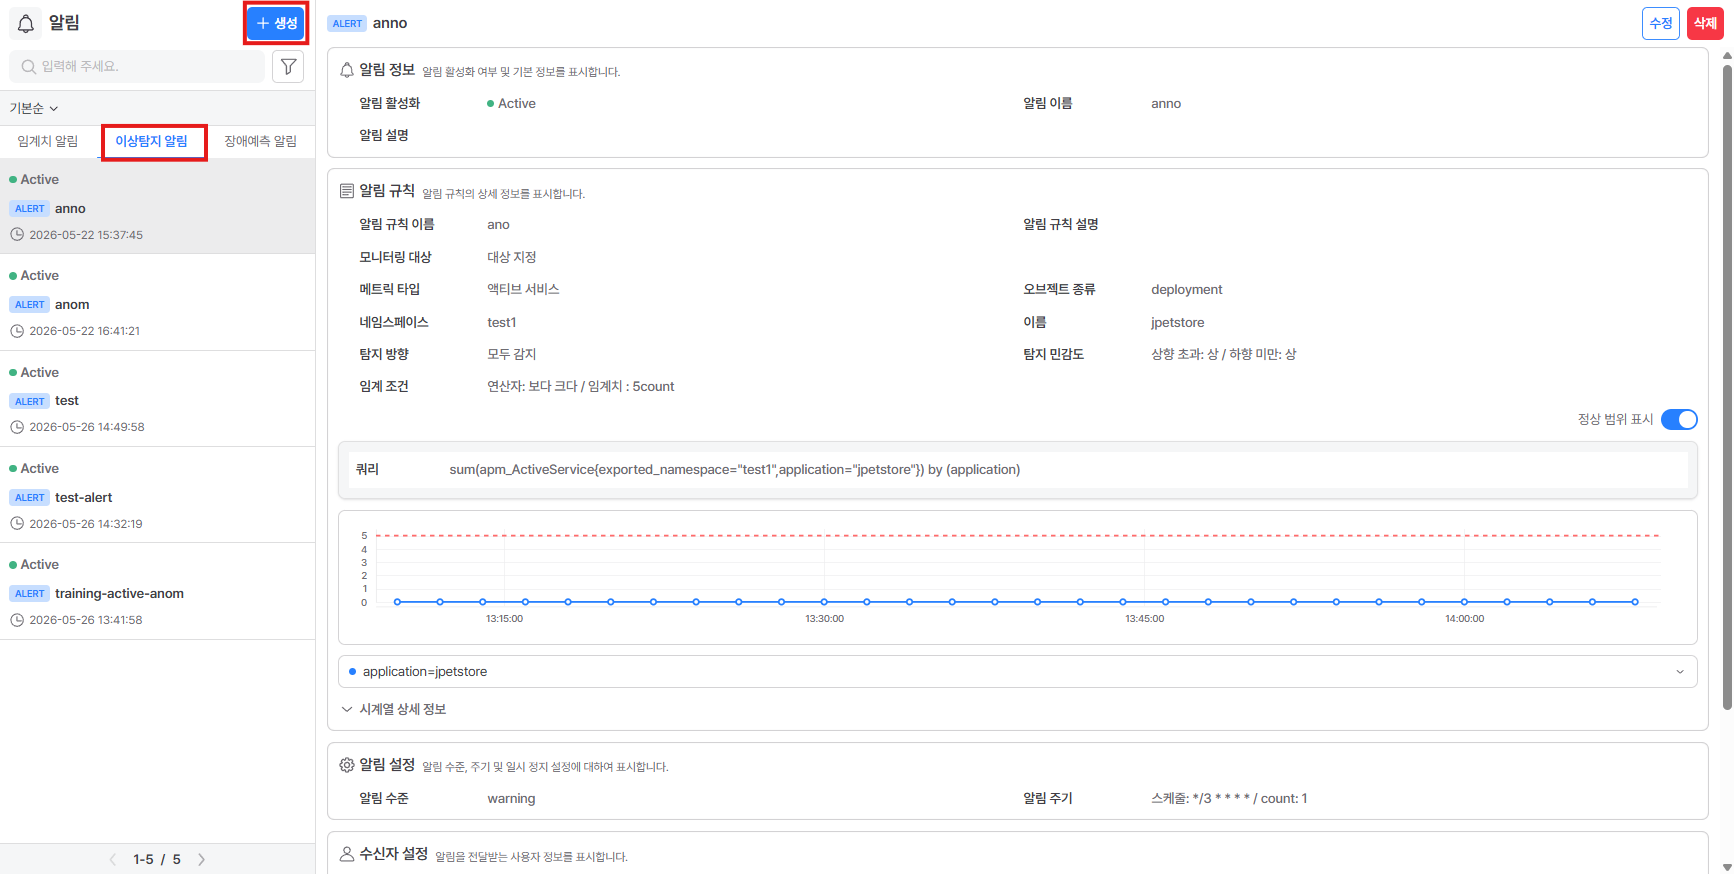The height and width of the screenshot is (874, 1734).
Task: Click the 생성 create button
Action: tap(276, 23)
